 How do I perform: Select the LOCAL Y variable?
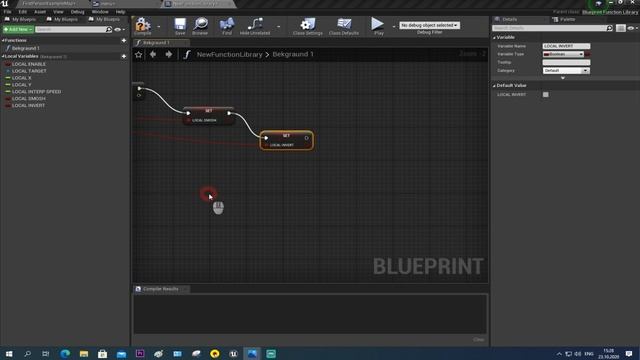click(21, 85)
